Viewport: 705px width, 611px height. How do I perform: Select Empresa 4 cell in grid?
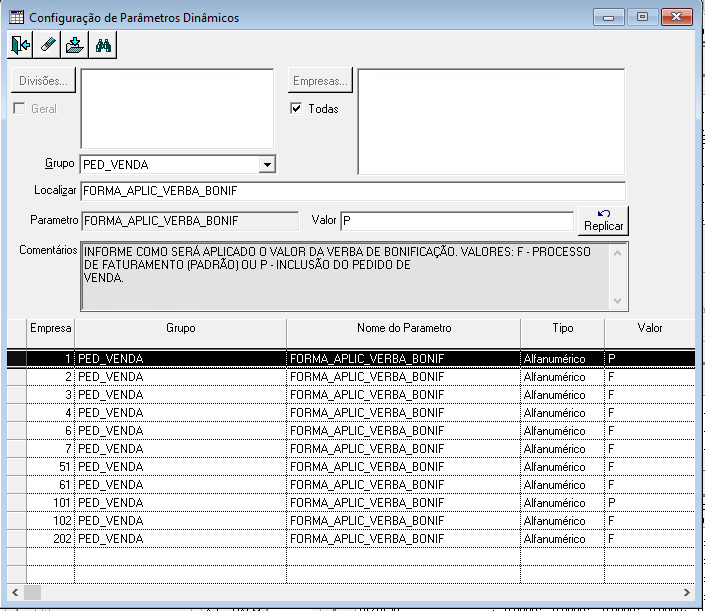click(50, 413)
